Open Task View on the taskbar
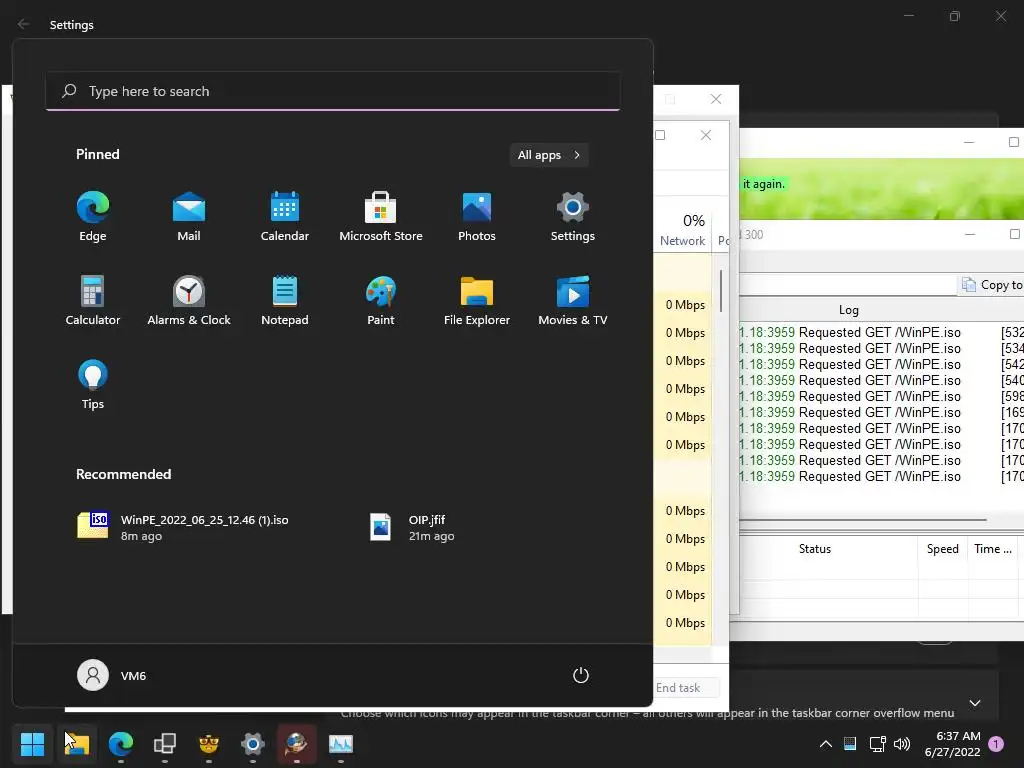This screenshot has width=1024, height=768. [x=165, y=743]
